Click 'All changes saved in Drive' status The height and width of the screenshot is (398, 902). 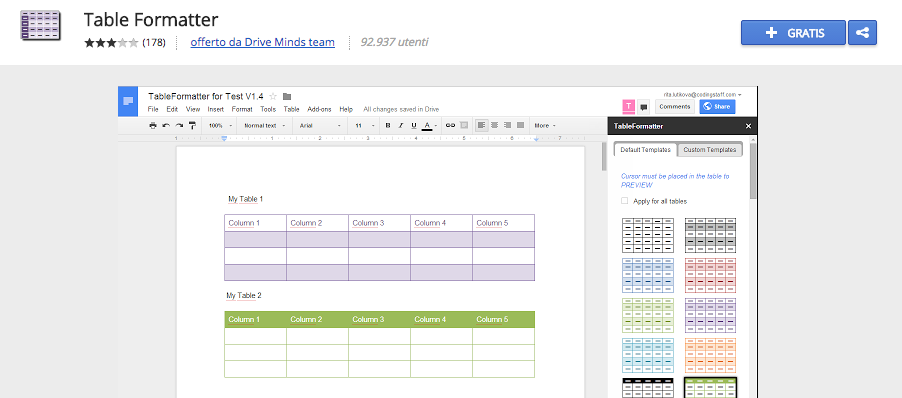pyautogui.click(x=401, y=109)
